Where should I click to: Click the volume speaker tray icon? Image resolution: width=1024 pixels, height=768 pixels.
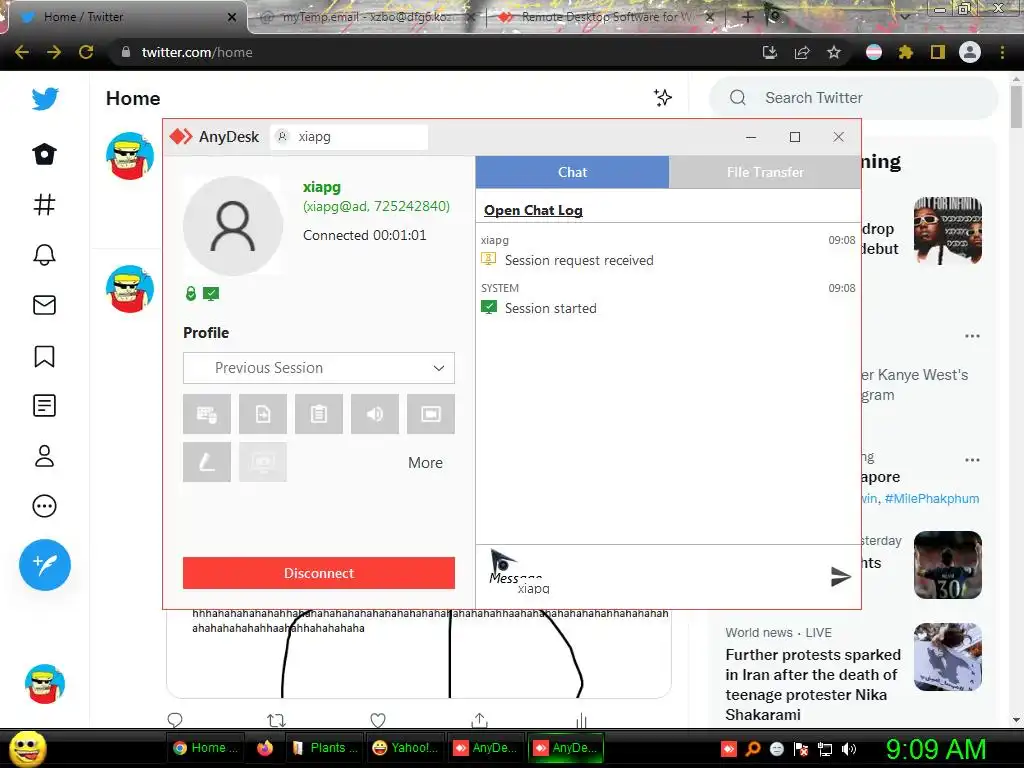(849, 749)
